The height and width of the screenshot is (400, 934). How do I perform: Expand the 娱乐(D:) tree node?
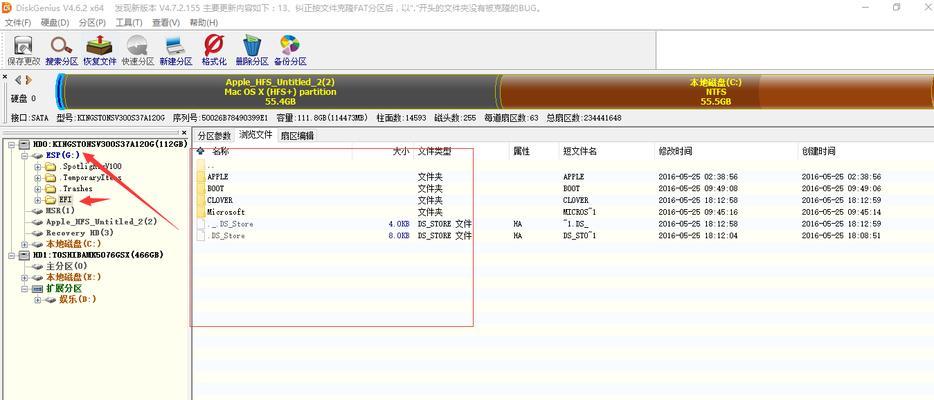tap(38, 299)
